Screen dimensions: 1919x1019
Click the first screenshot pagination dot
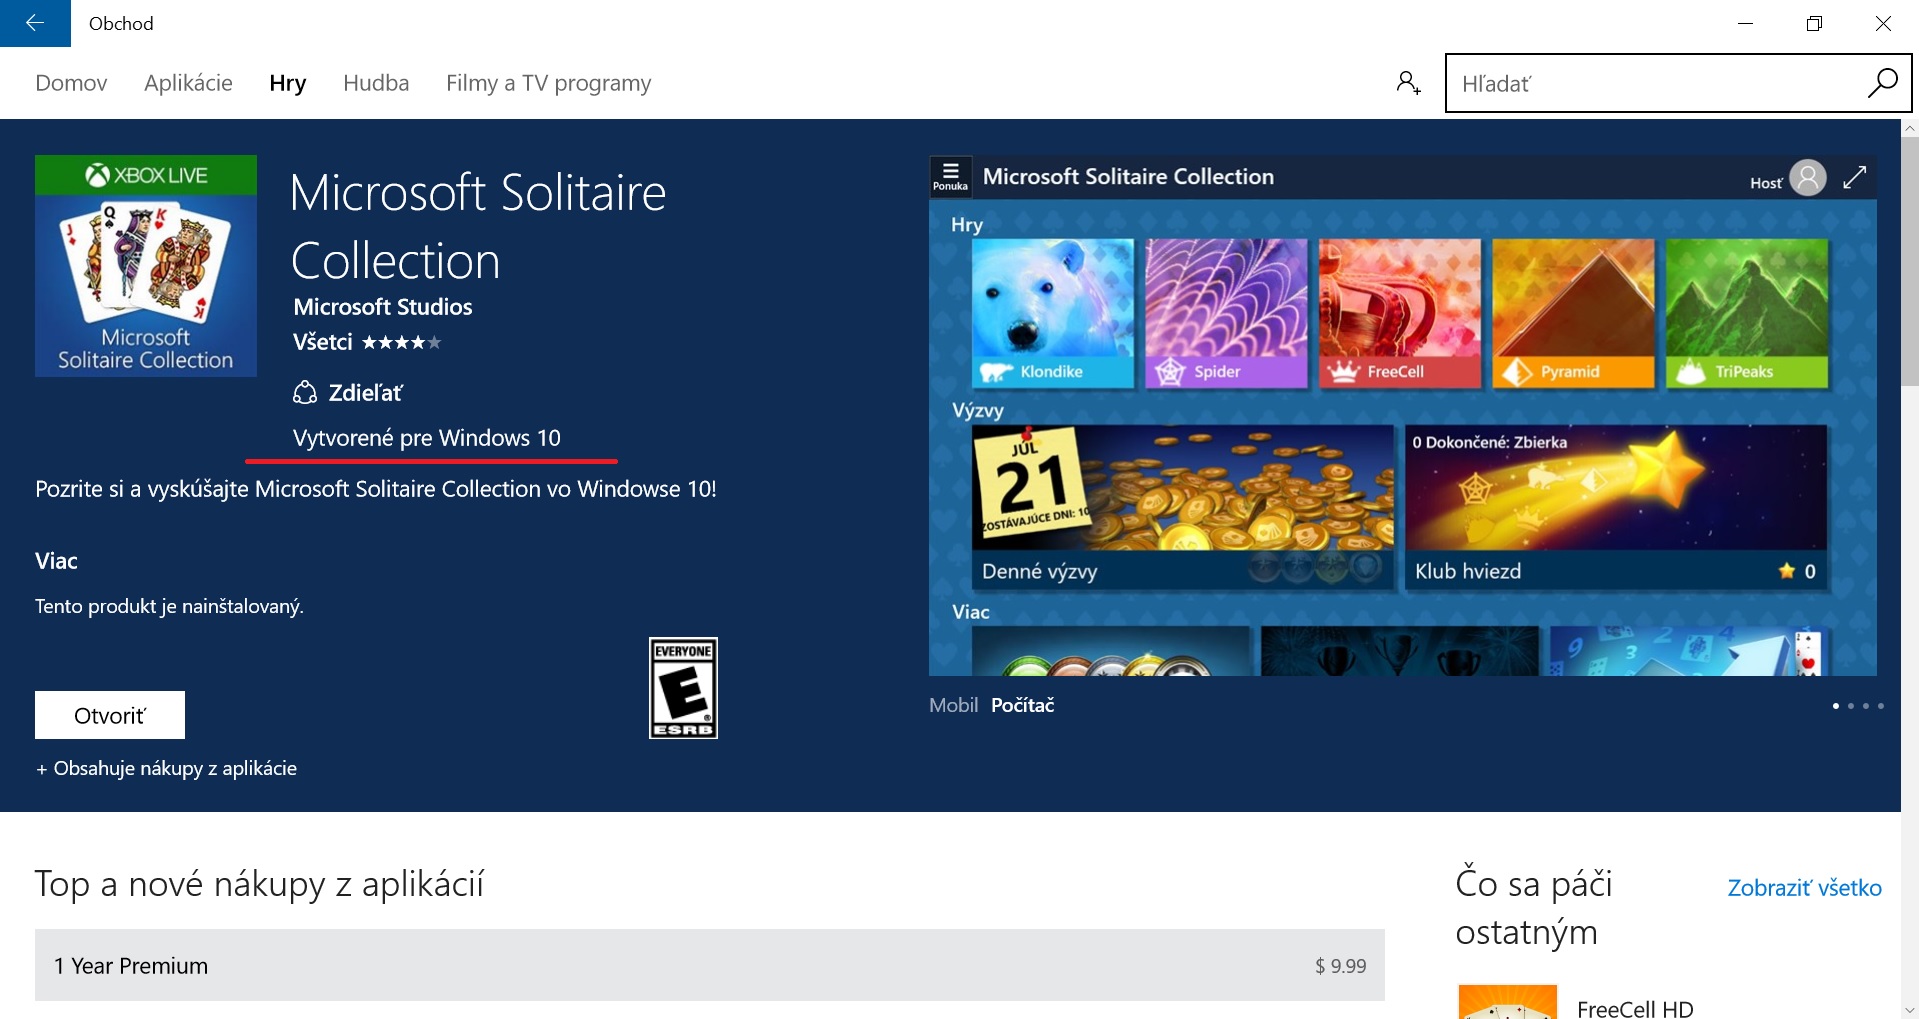coord(1836,706)
